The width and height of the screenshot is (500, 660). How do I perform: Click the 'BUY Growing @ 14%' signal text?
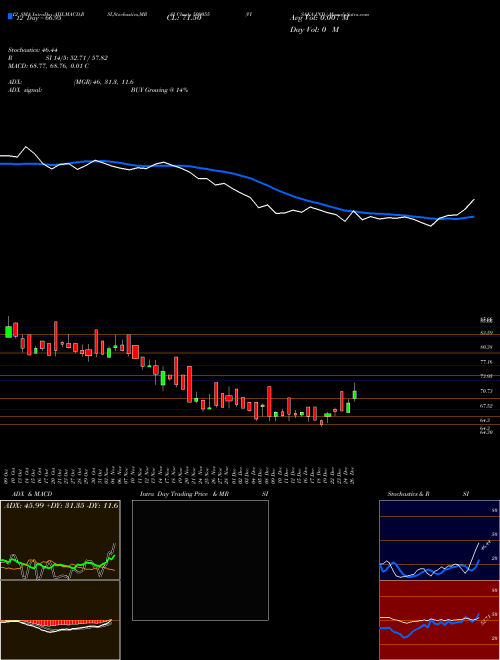159,90
